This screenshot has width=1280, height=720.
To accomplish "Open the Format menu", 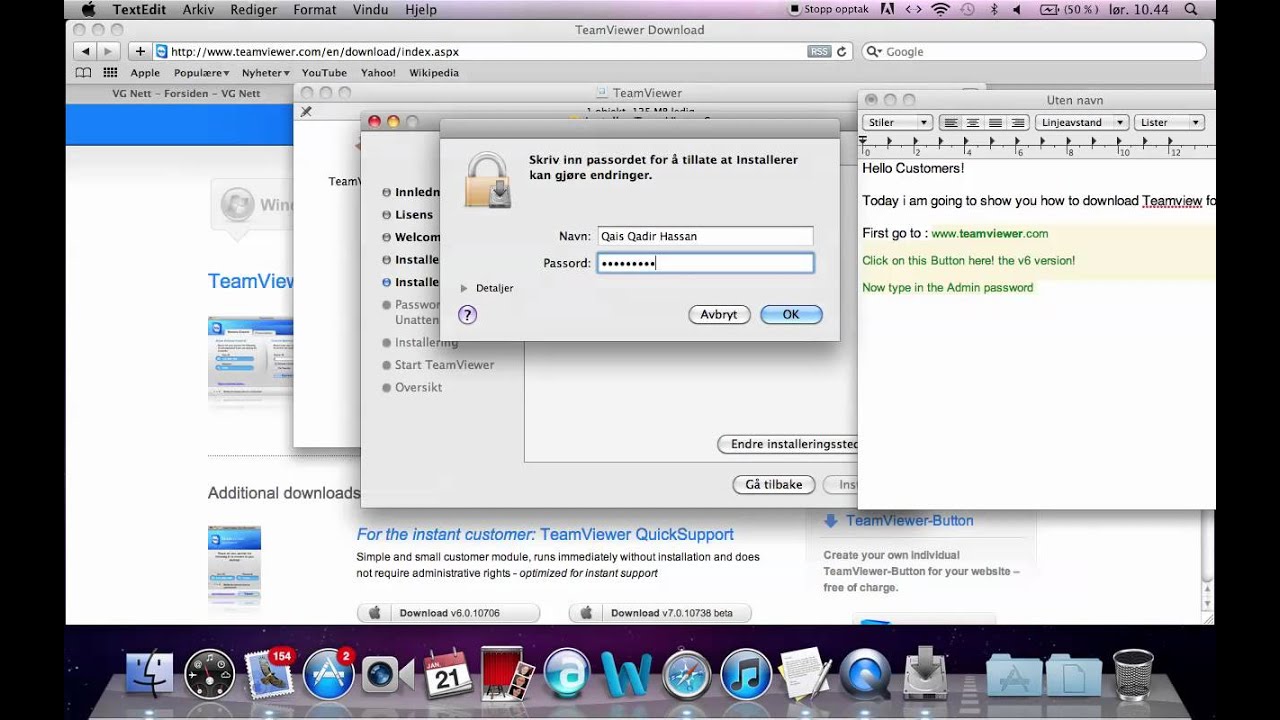I will (315, 9).
